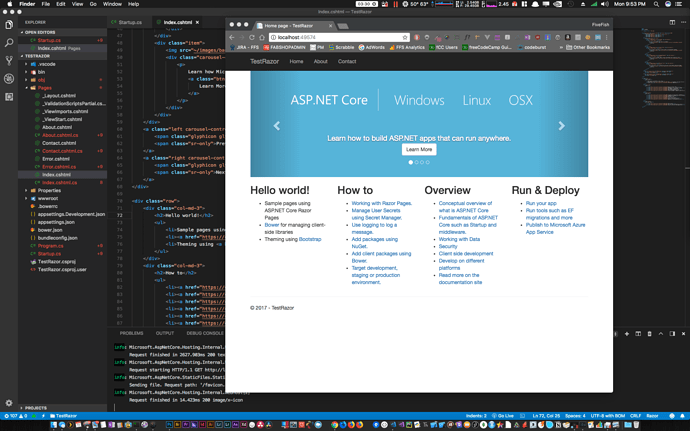690x431 pixels.
Task: Bookmark this page with the star icon
Action: click(405, 37)
